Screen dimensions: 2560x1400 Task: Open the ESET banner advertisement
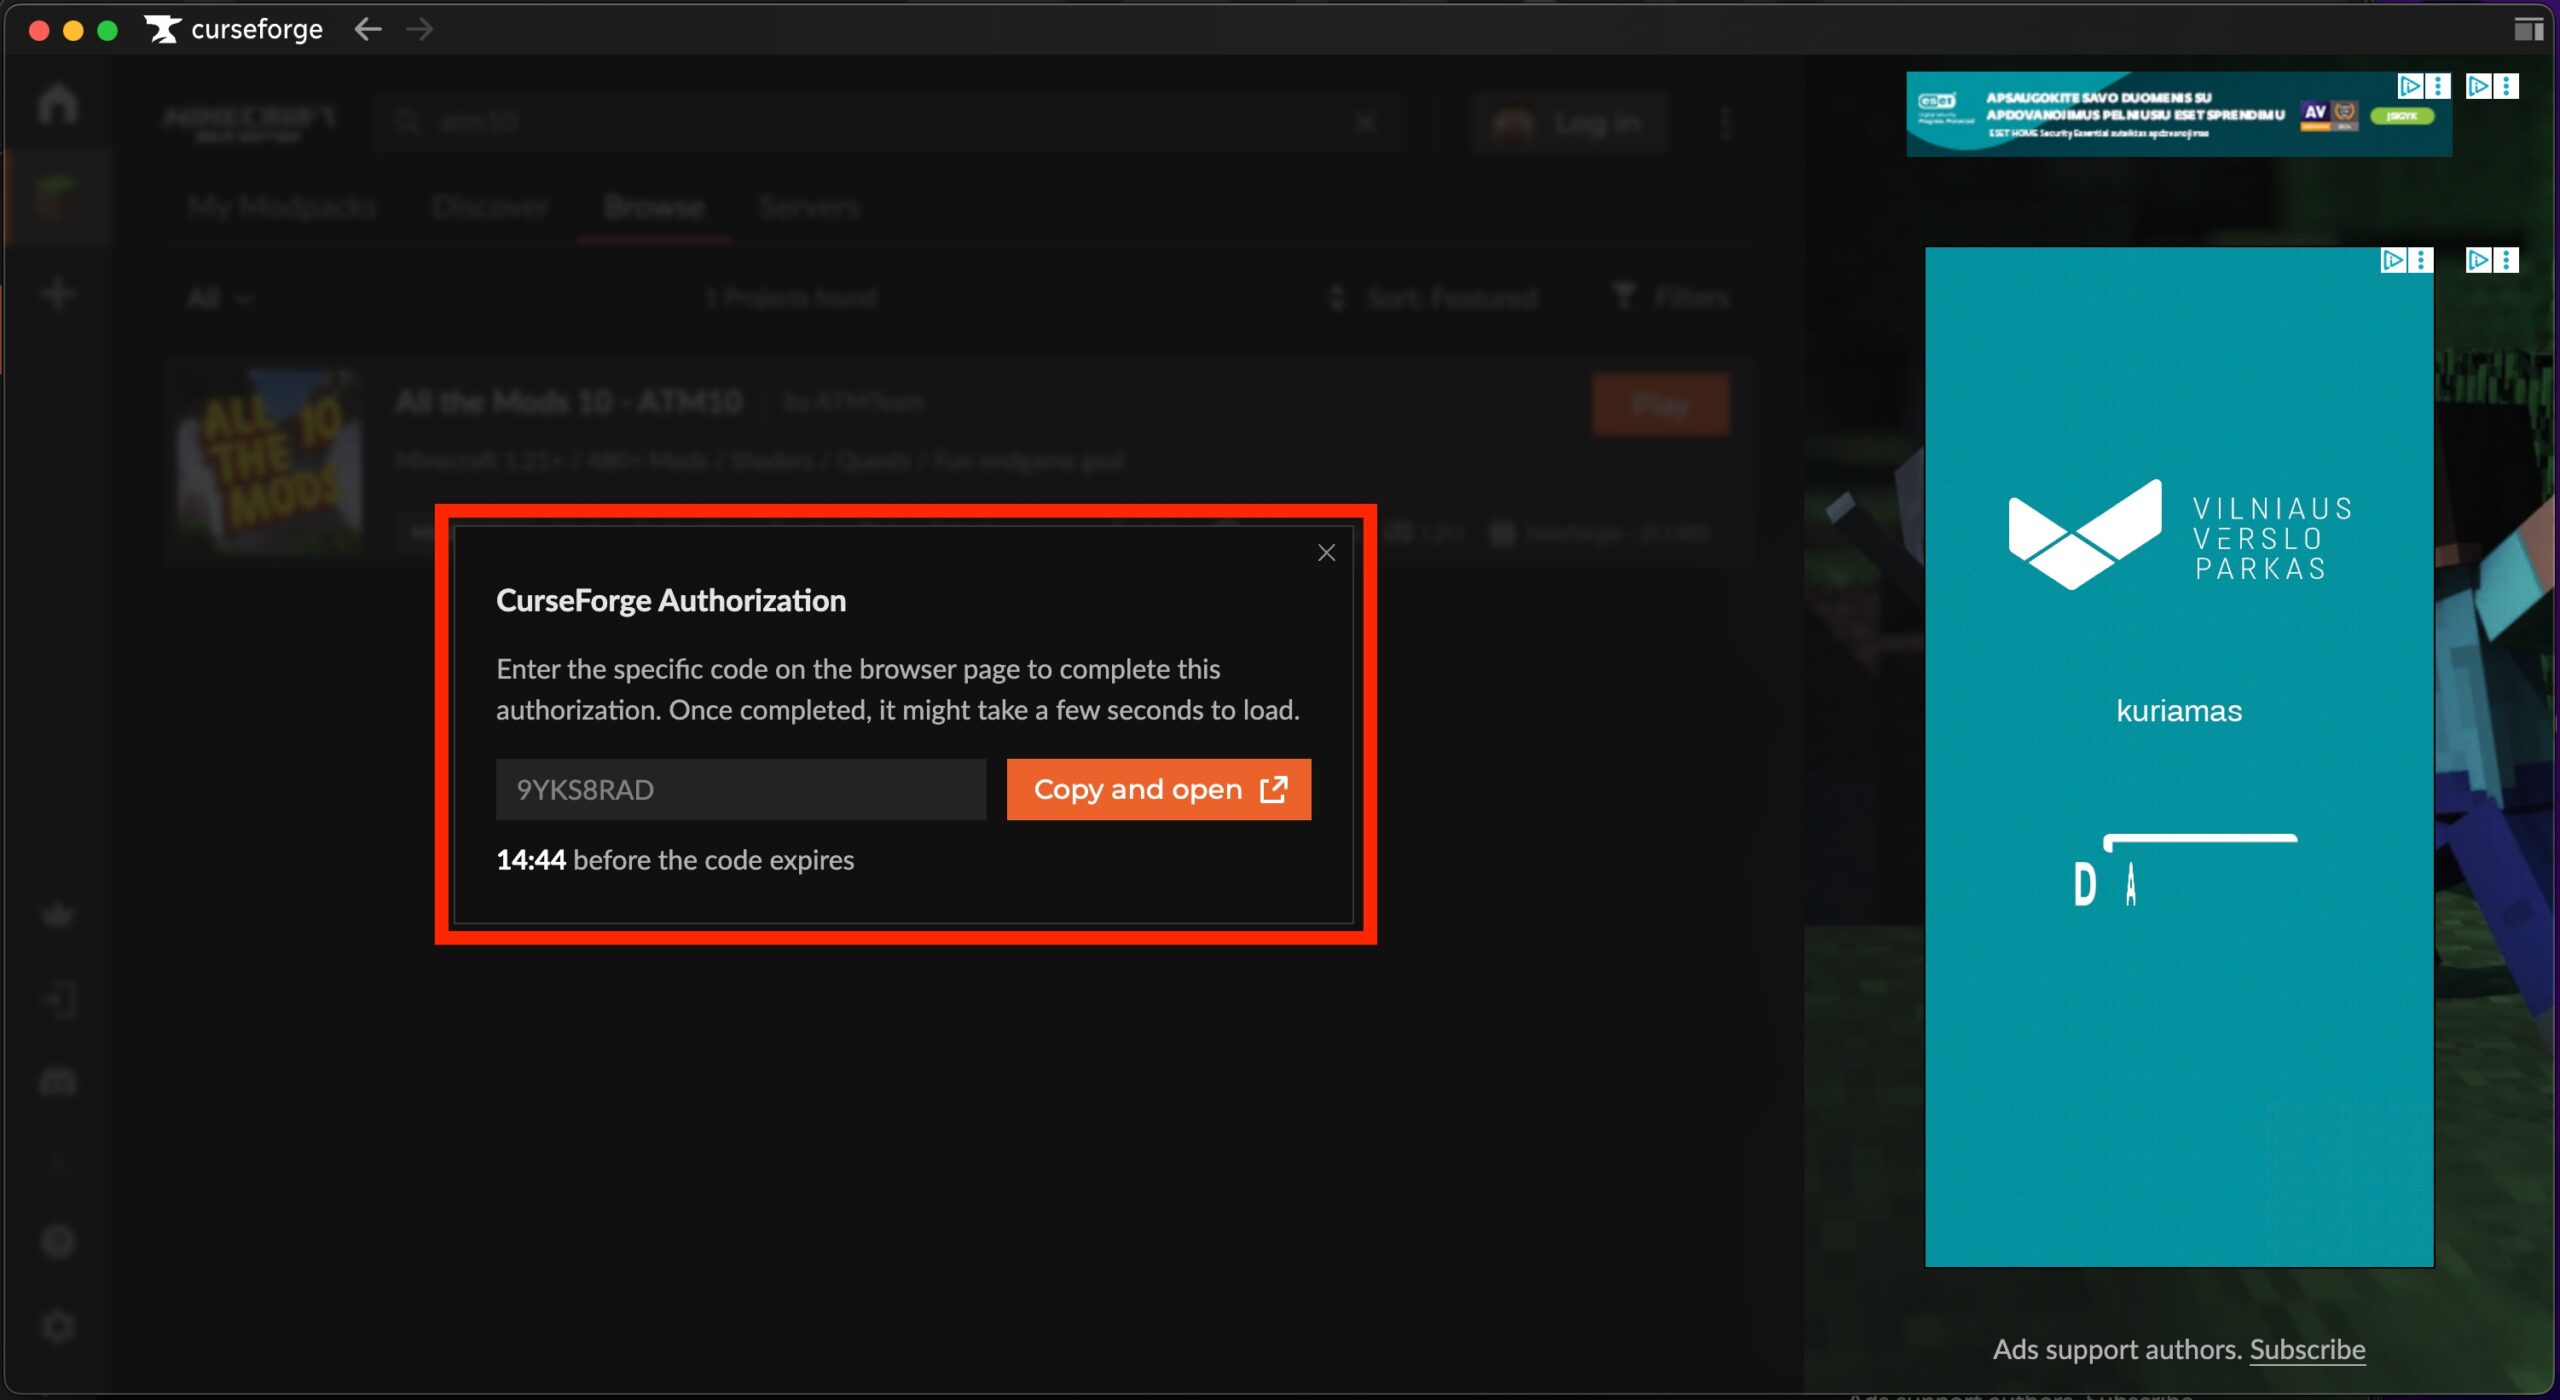2178,114
